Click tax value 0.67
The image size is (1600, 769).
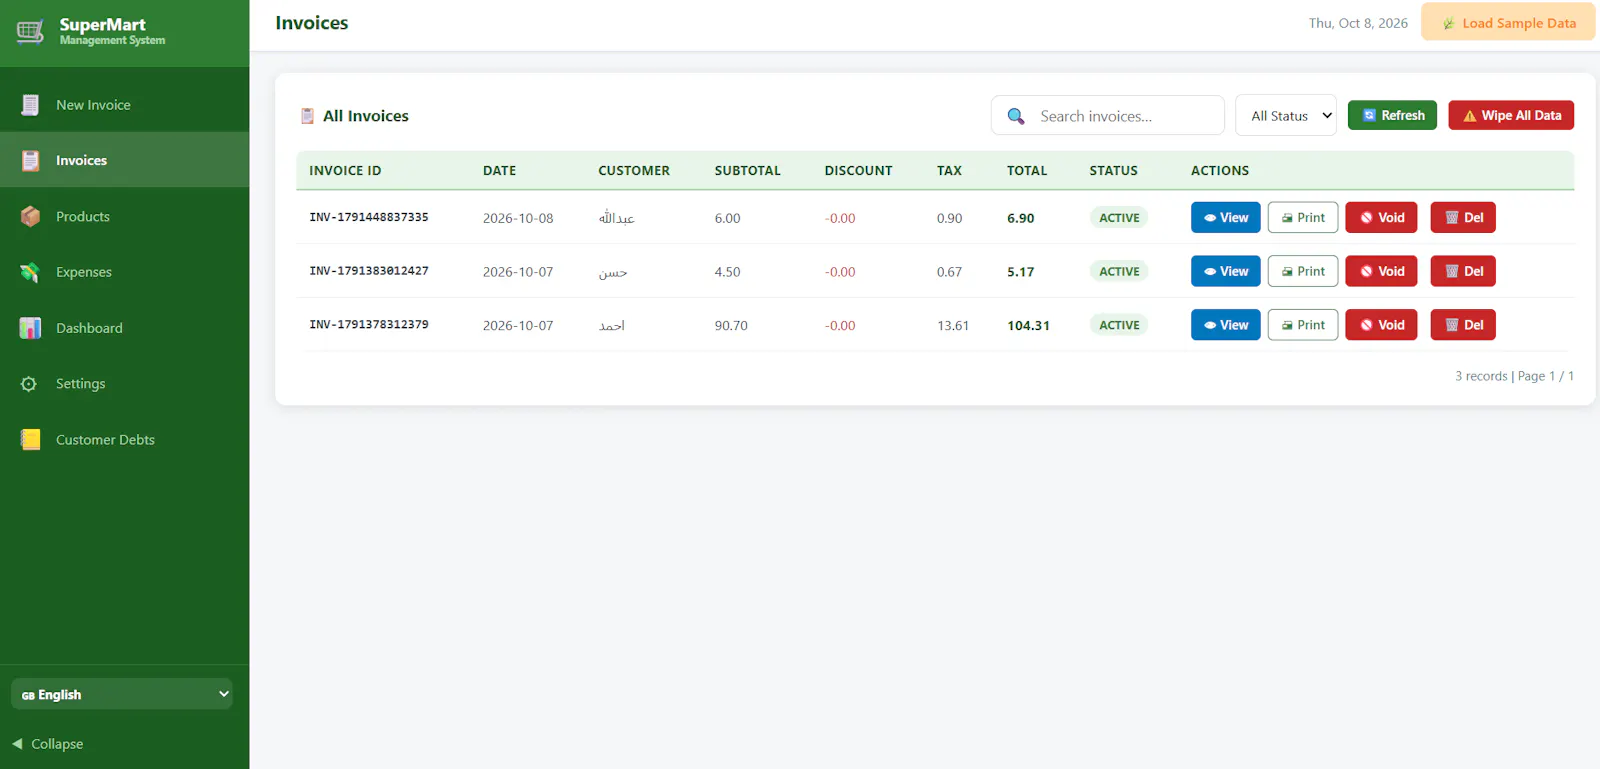[x=949, y=272]
